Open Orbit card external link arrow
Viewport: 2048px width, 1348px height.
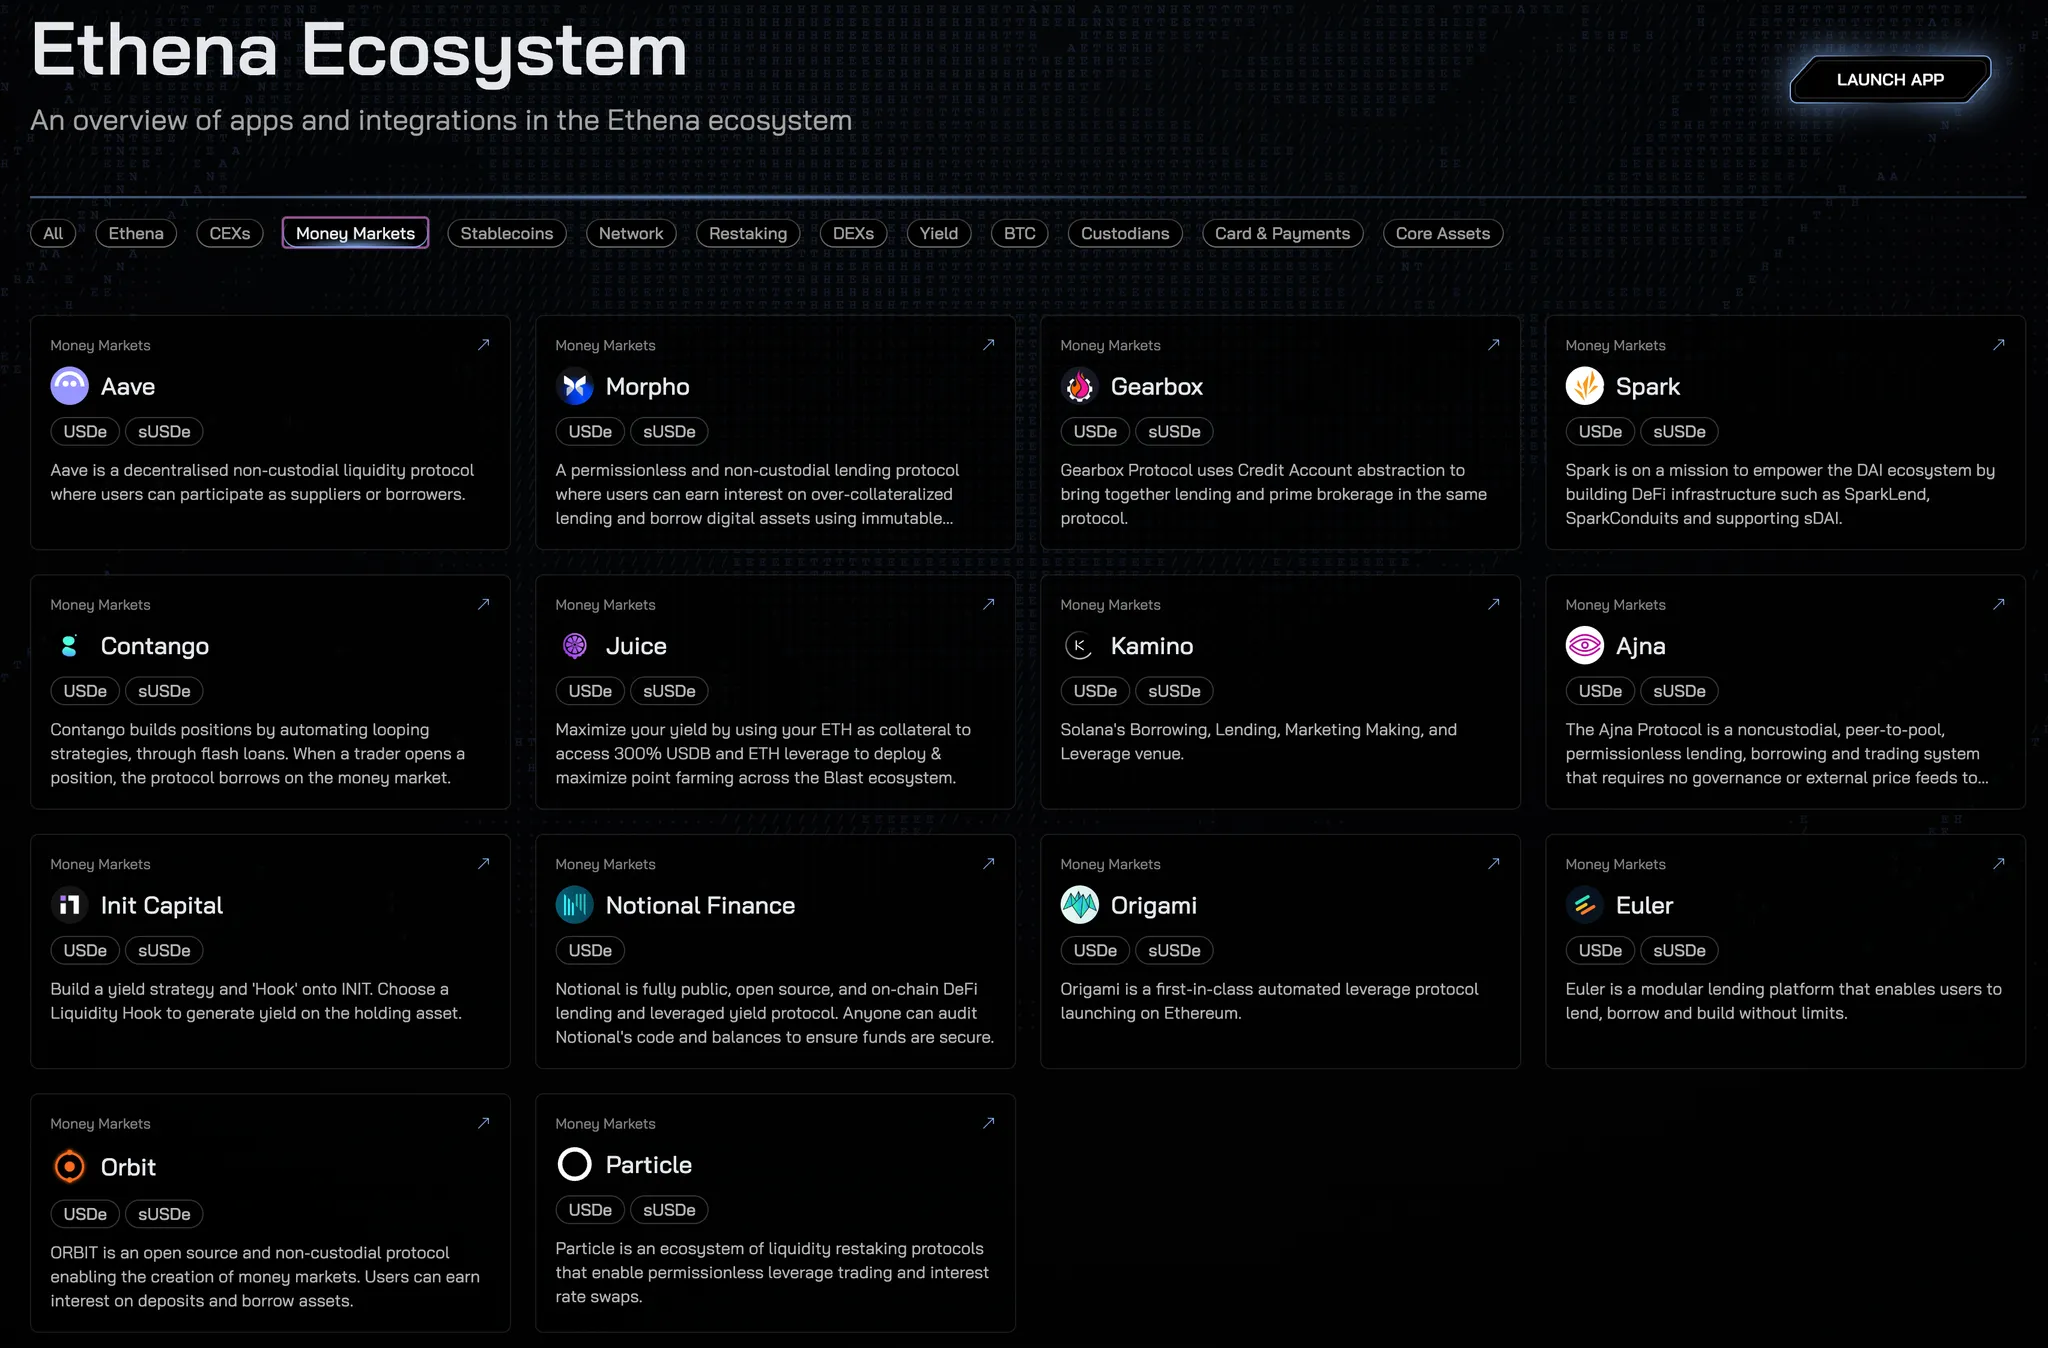(484, 1123)
